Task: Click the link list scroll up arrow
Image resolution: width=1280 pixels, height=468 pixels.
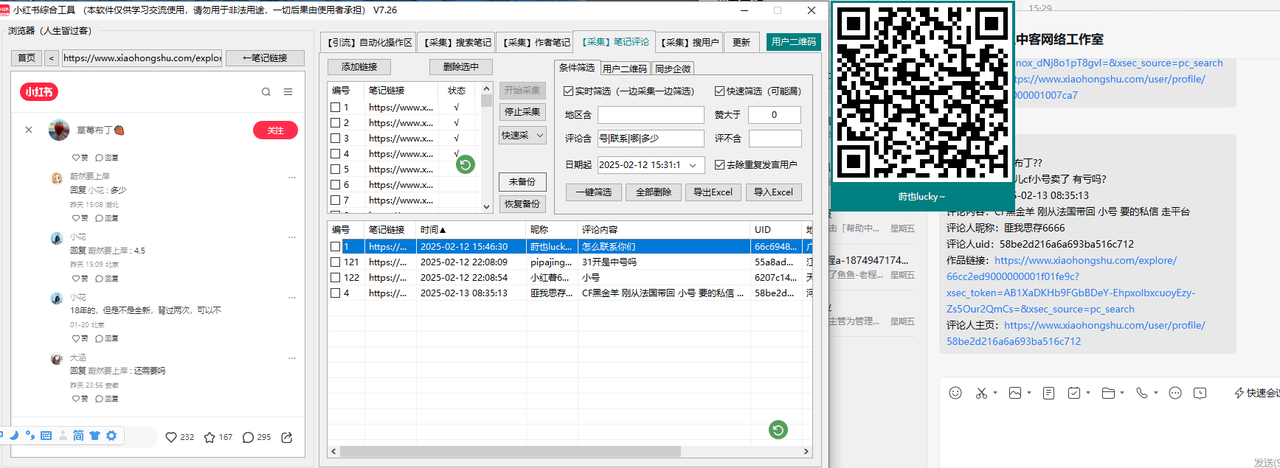Action: coord(487,90)
